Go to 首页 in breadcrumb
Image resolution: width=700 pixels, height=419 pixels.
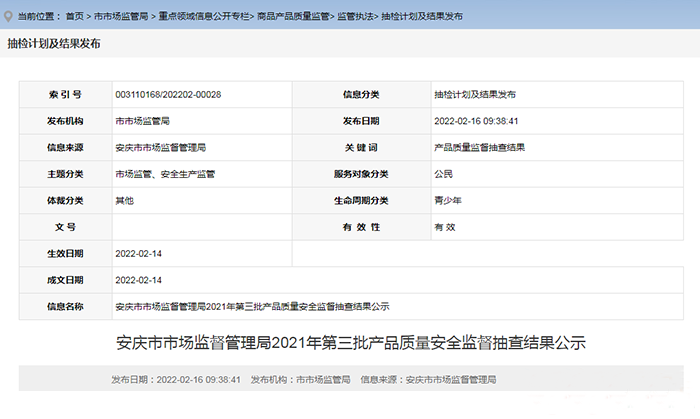coord(74,17)
